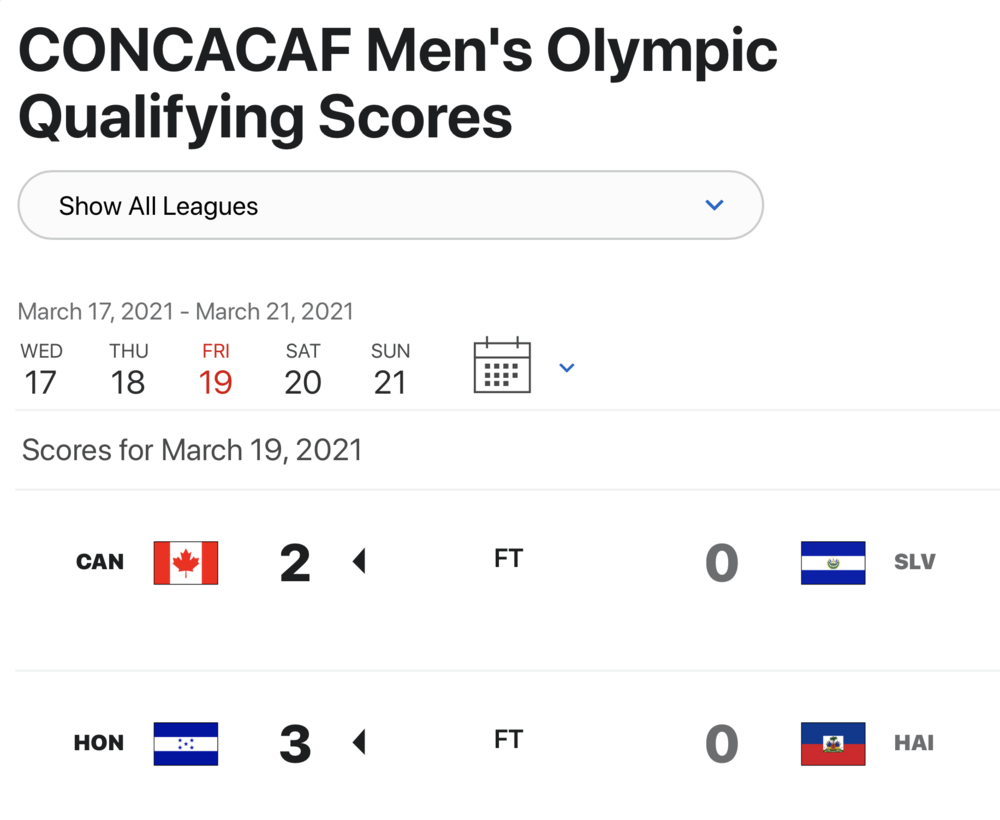Open the HON team link
1000x820 pixels.
pyautogui.click(x=99, y=743)
